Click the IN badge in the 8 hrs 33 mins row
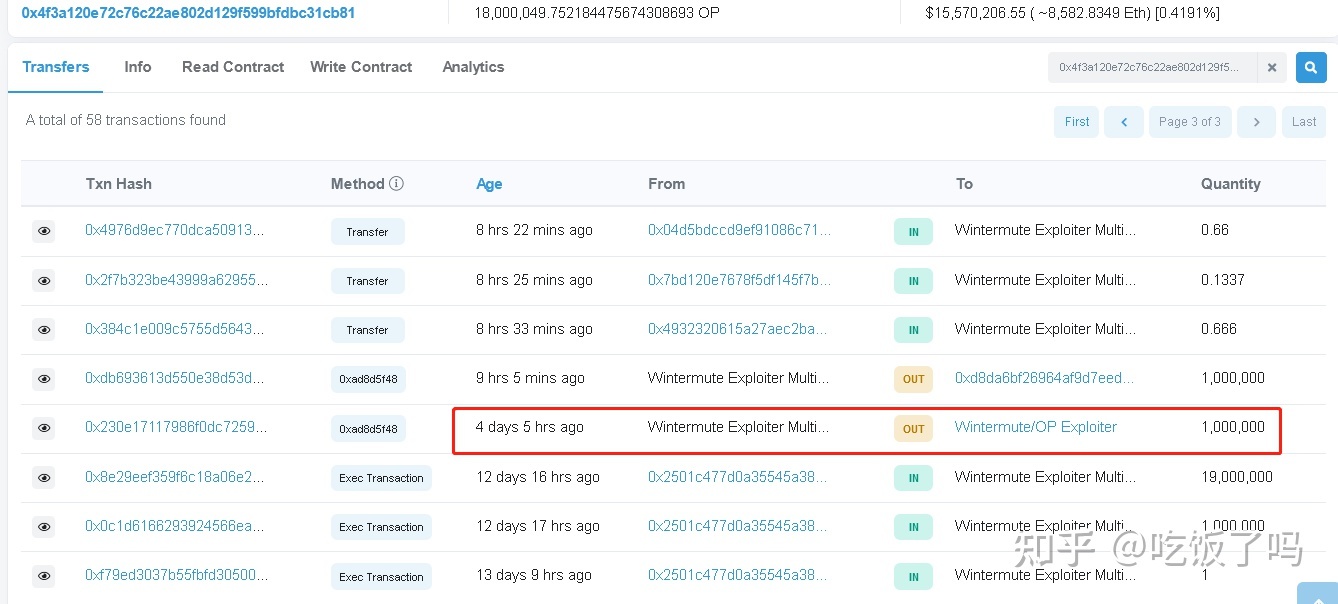Viewport: 1338px width, 604px height. point(913,330)
